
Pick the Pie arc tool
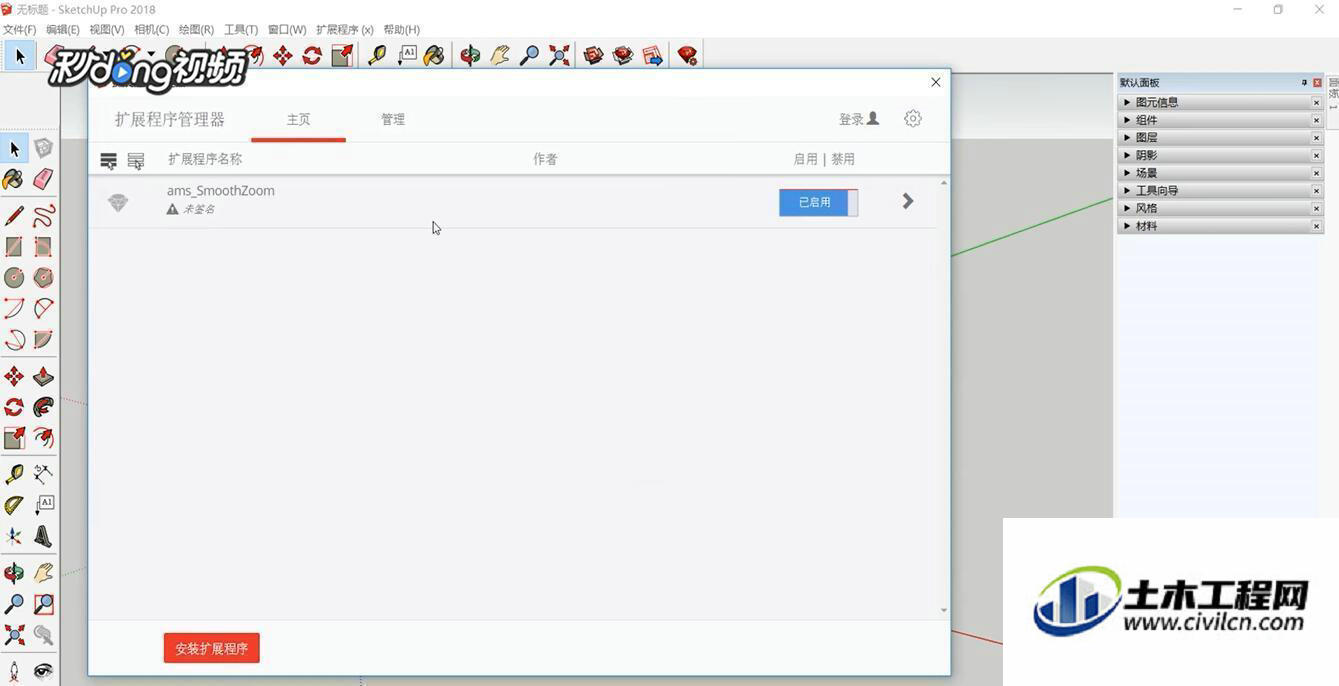(x=43, y=340)
